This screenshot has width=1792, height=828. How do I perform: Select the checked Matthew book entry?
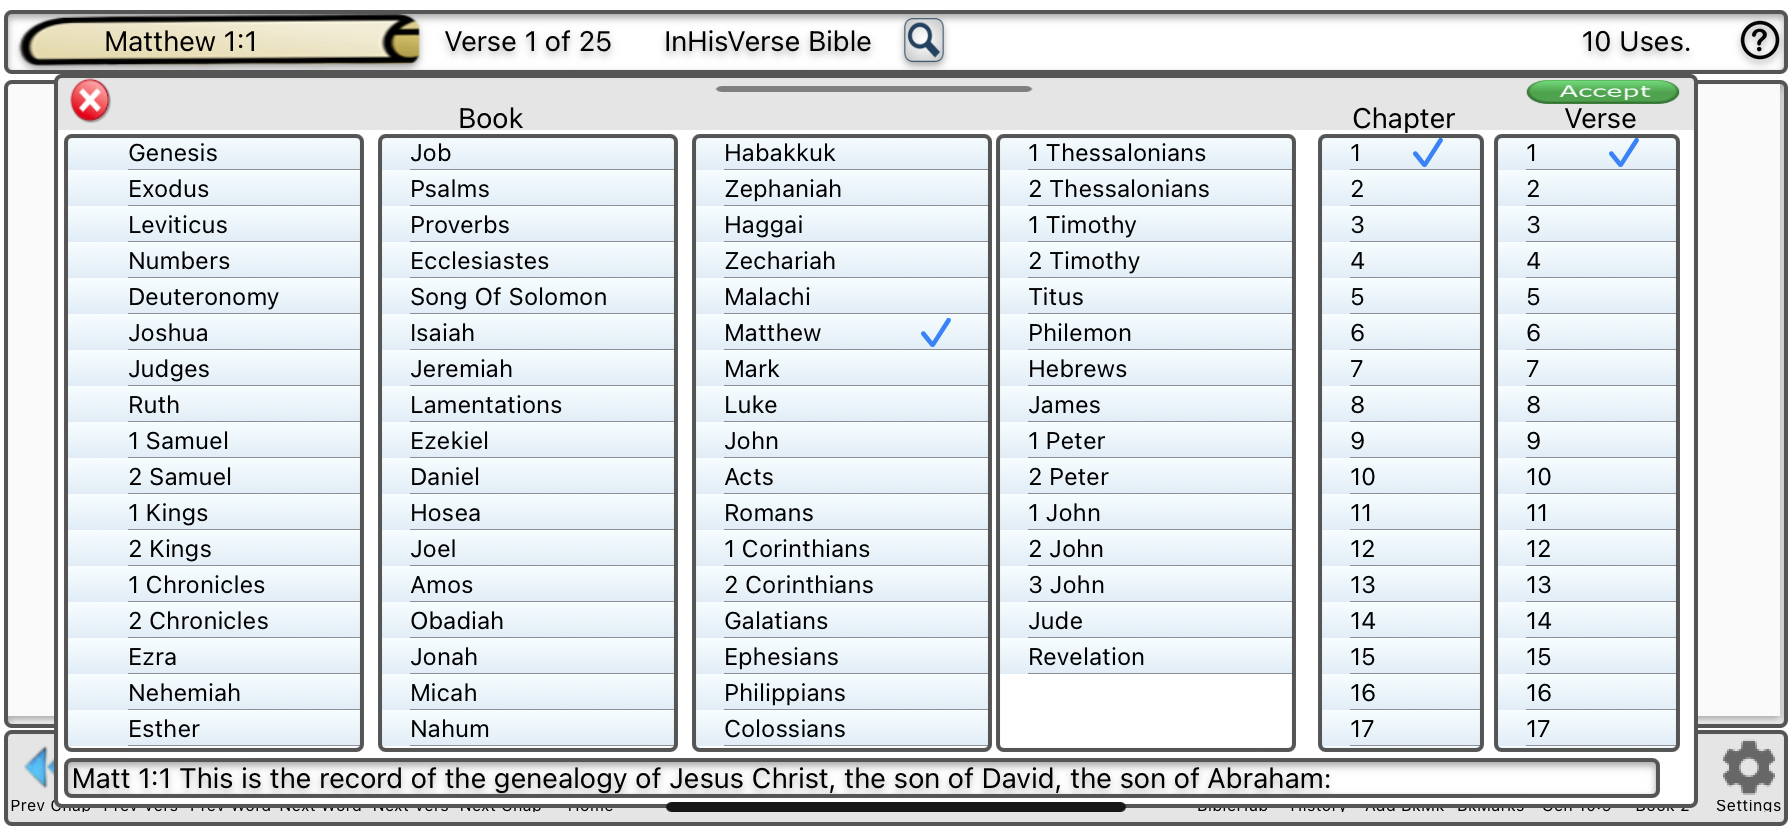point(840,333)
